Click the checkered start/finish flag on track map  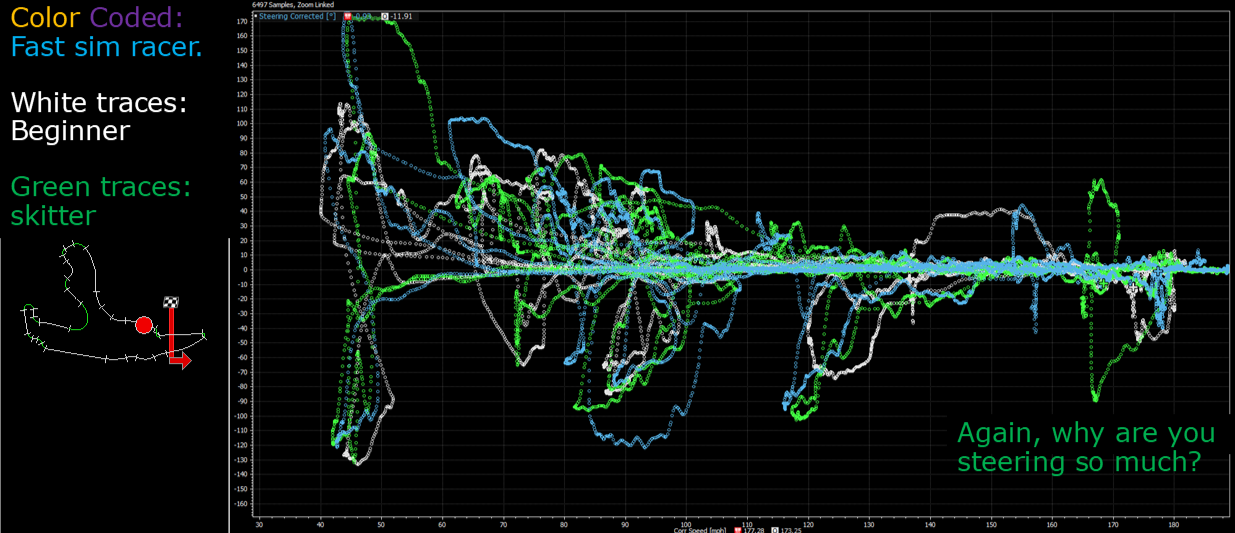171,302
